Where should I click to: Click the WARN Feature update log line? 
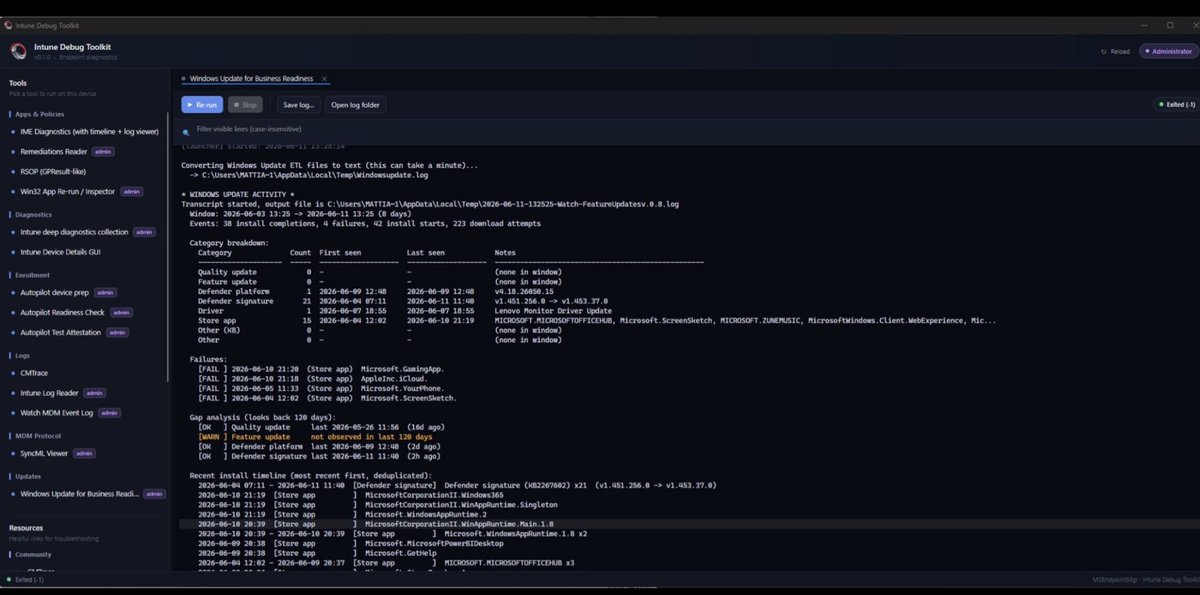point(315,437)
